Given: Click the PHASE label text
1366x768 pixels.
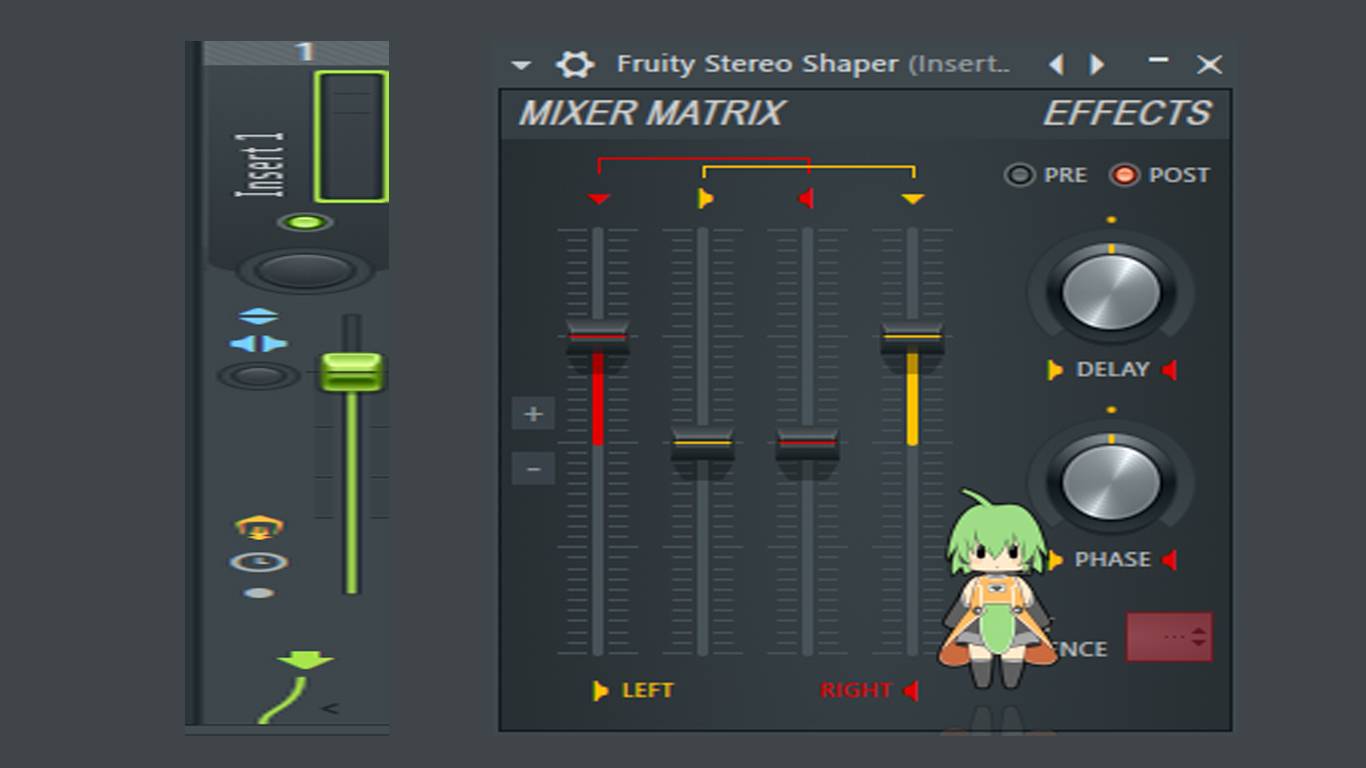Looking at the screenshot, I should click(x=1112, y=560).
